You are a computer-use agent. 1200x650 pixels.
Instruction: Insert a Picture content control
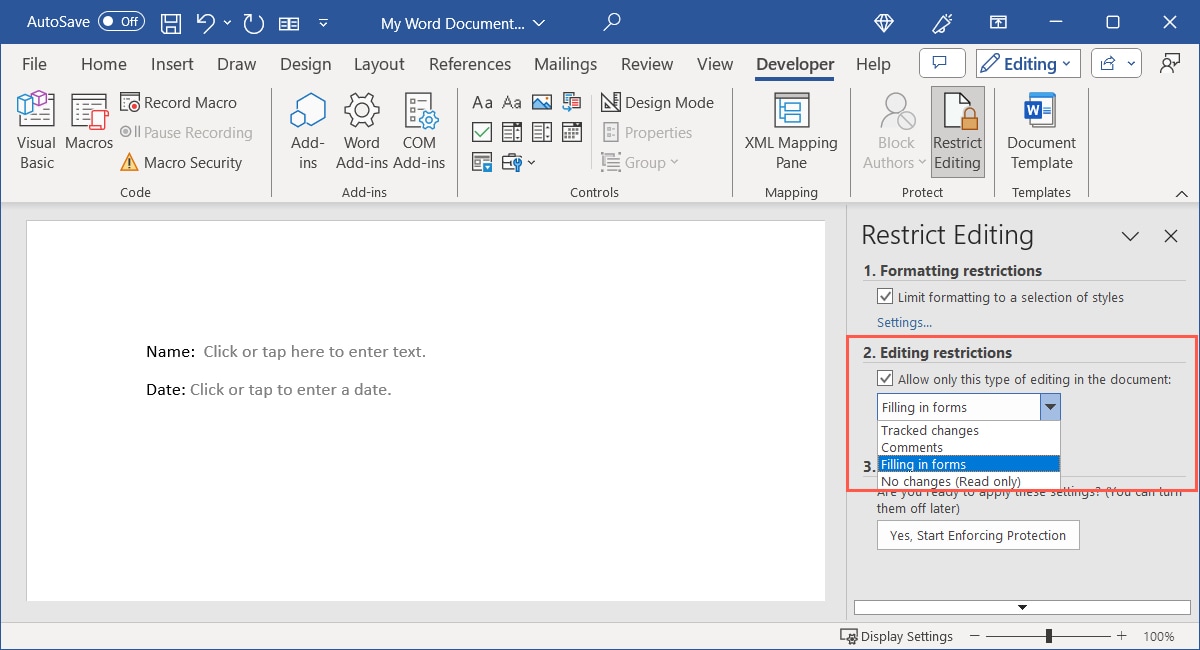tap(541, 102)
